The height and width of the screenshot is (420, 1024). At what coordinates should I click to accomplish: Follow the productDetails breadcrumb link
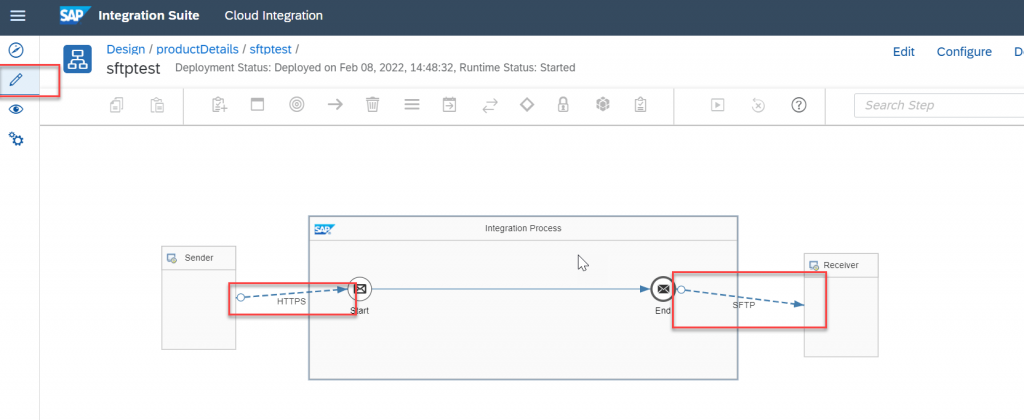(x=197, y=50)
